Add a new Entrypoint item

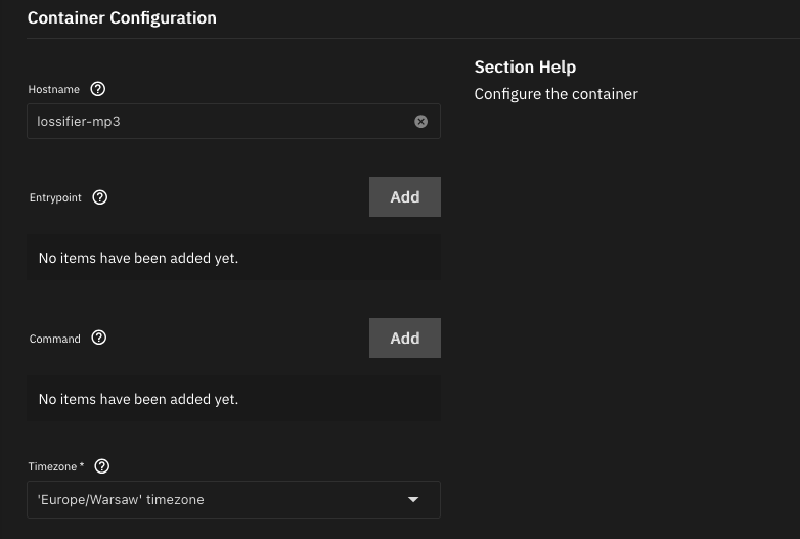(404, 197)
